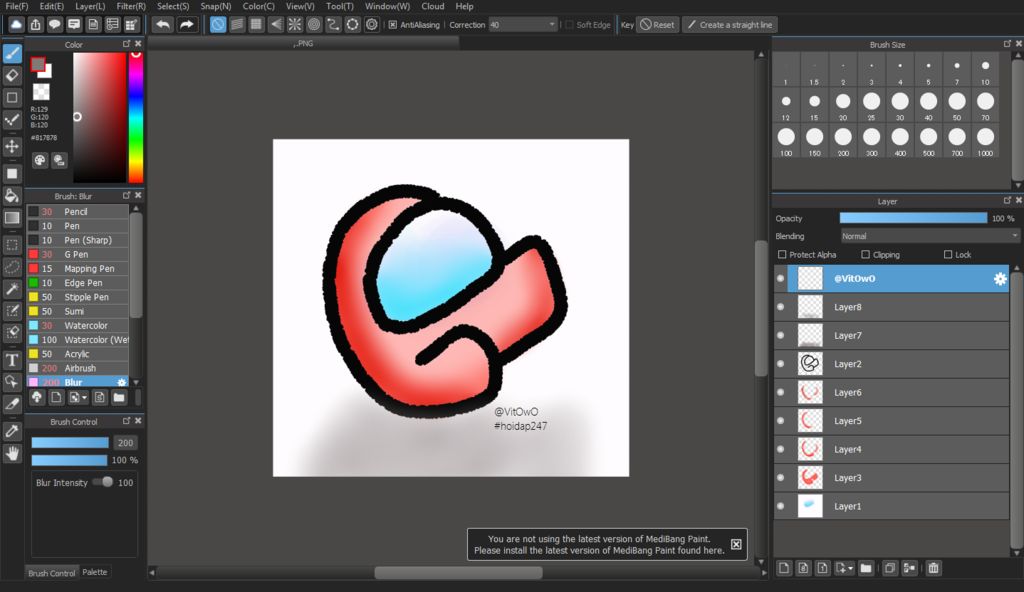
Task: Click the Redo arrow
Action: (187, 25)
